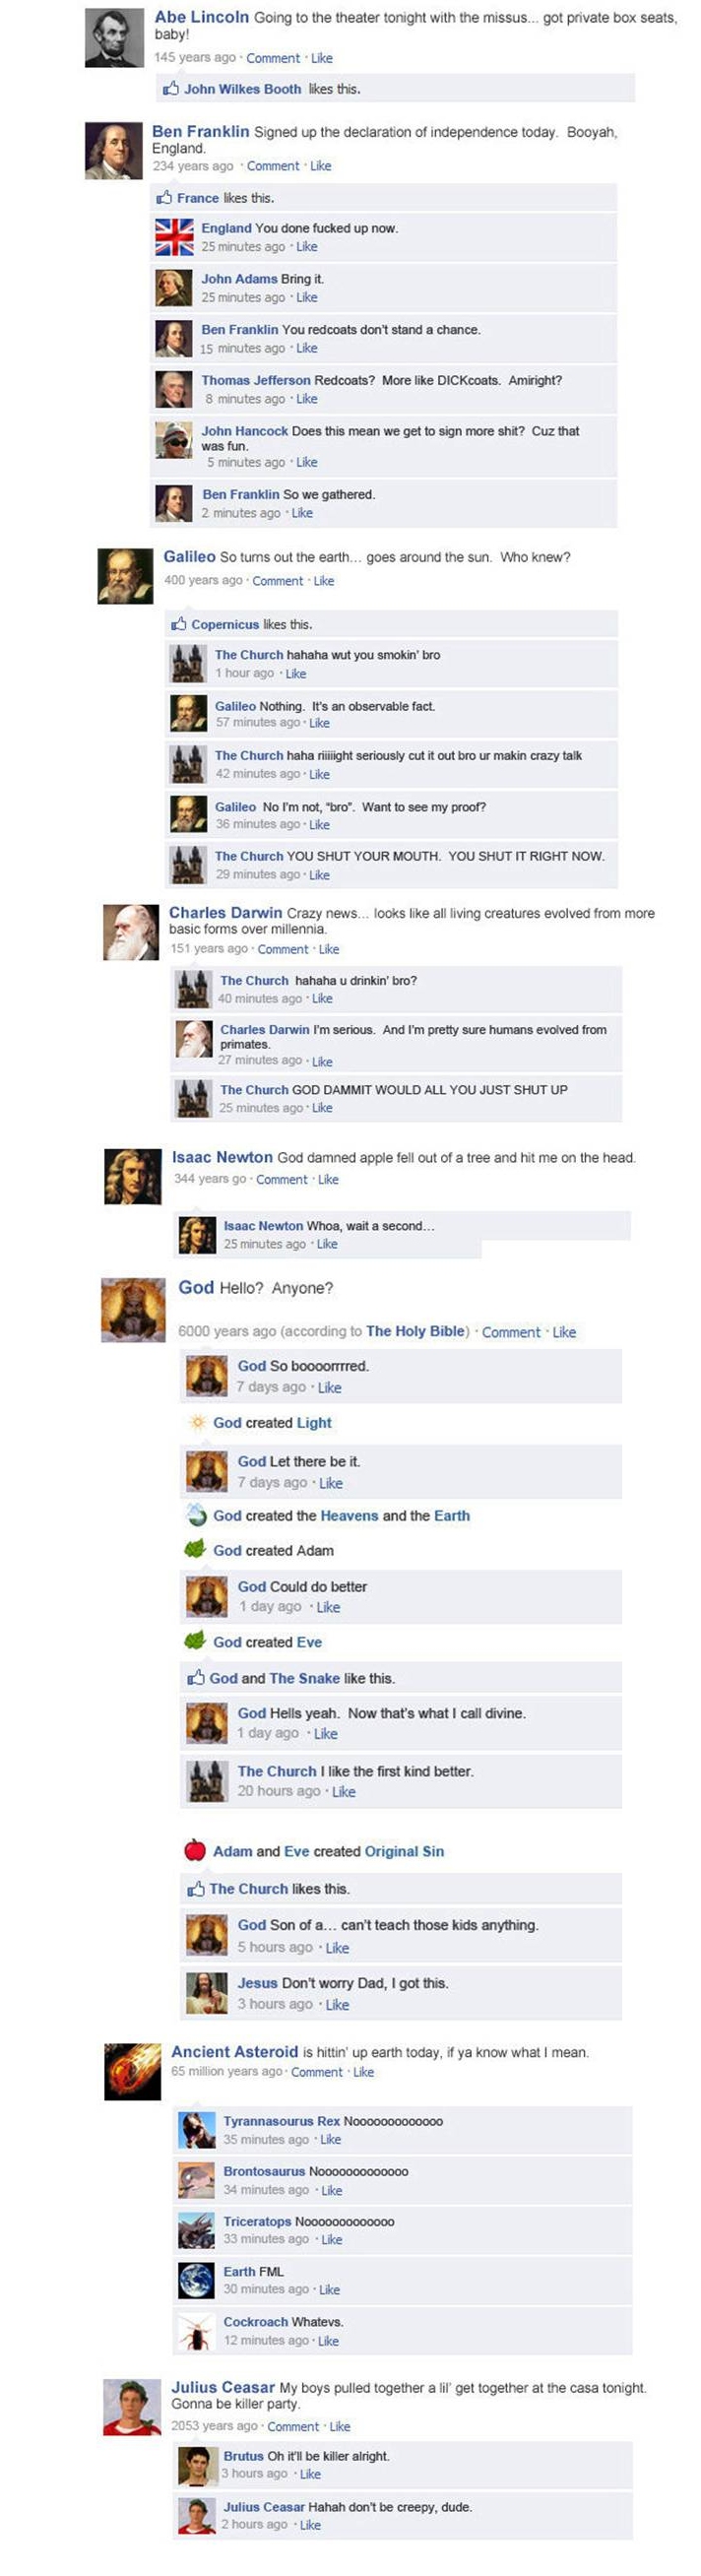Click the globe icon beside Heavens and Earth
Viewport: 701px width, 2576px height.
197,1515
